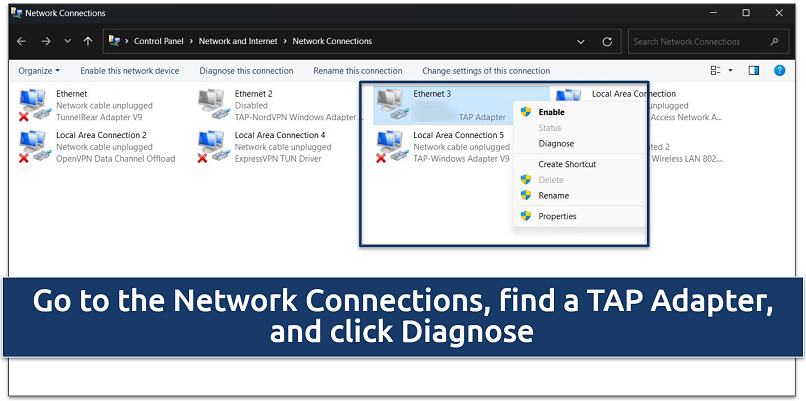The width and height of the screenshot is (806, 401).
Task: Click the Back navigation arrow
Action: point(21,42)
